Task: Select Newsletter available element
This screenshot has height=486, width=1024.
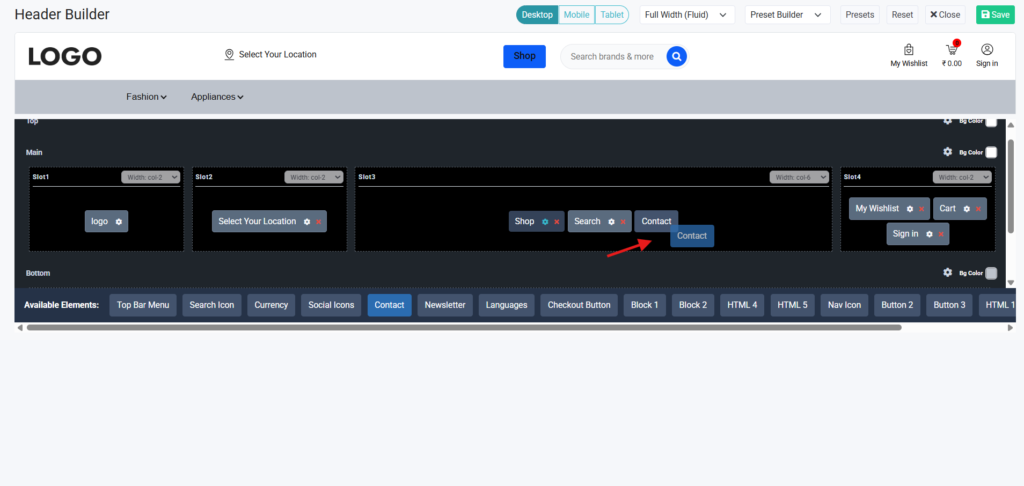Action: [445, 305]
